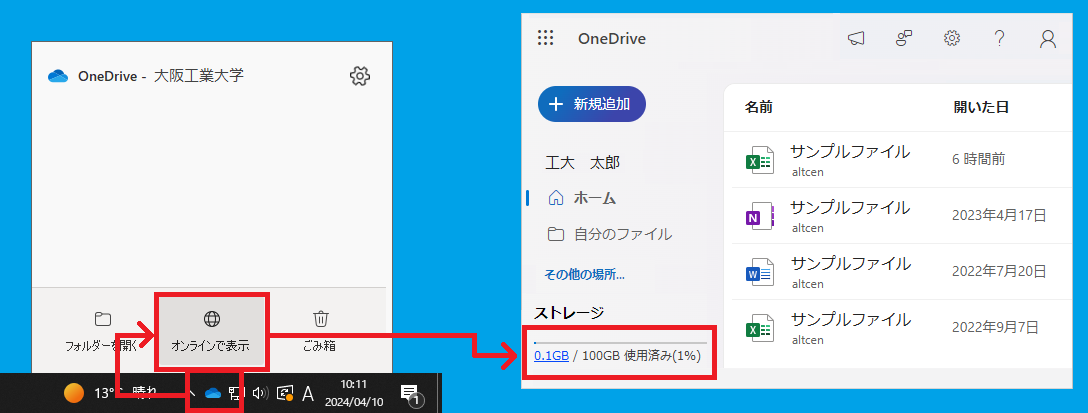The image size is (1088, 413).
Task: Click the 0.1GB storage link
Action: [552, 356]
